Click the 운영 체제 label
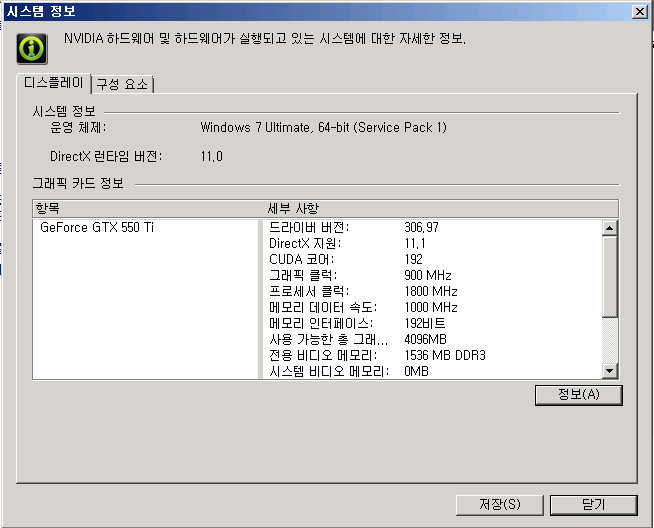654x528 pixels. (x=78, y=127)
